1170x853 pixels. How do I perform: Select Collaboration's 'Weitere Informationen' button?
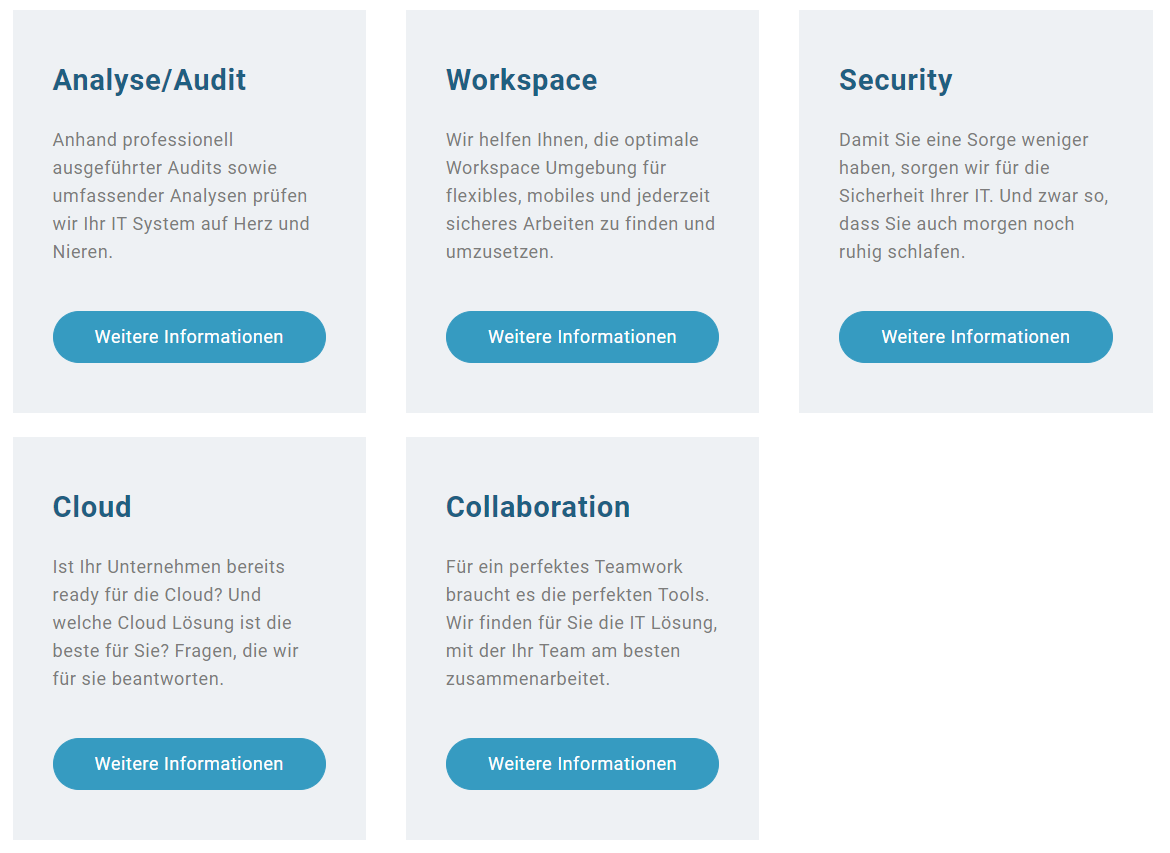point(582,764)
